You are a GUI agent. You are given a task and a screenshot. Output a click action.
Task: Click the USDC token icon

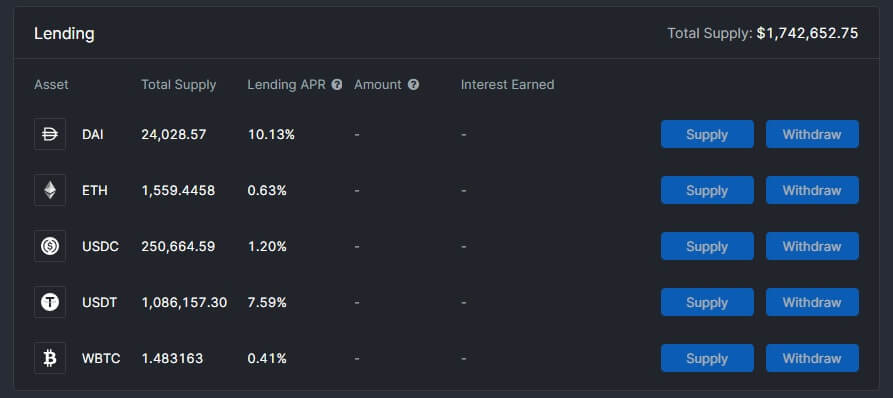(x=50, y=246)
